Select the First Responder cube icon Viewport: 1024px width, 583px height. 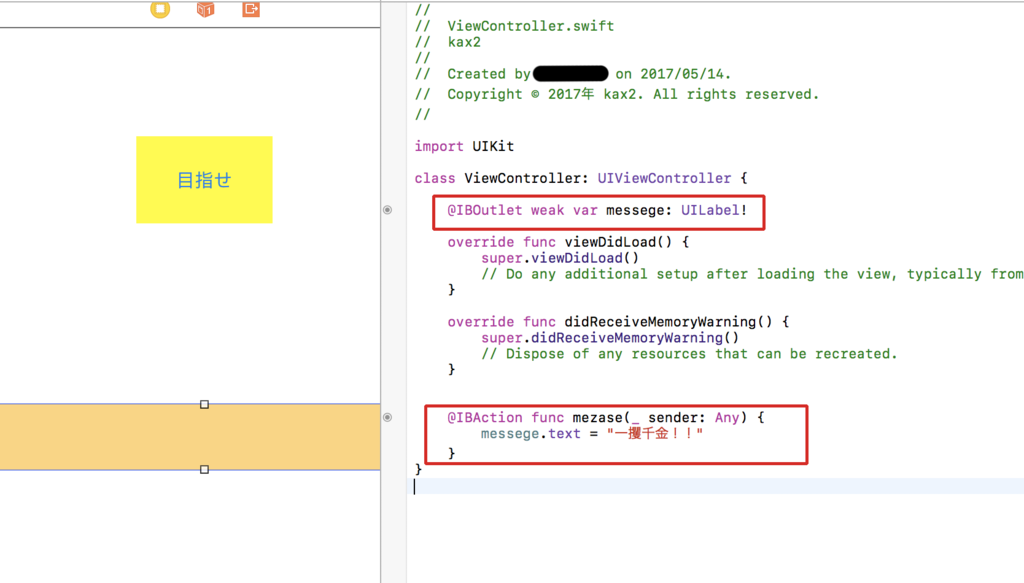[205, 9]
